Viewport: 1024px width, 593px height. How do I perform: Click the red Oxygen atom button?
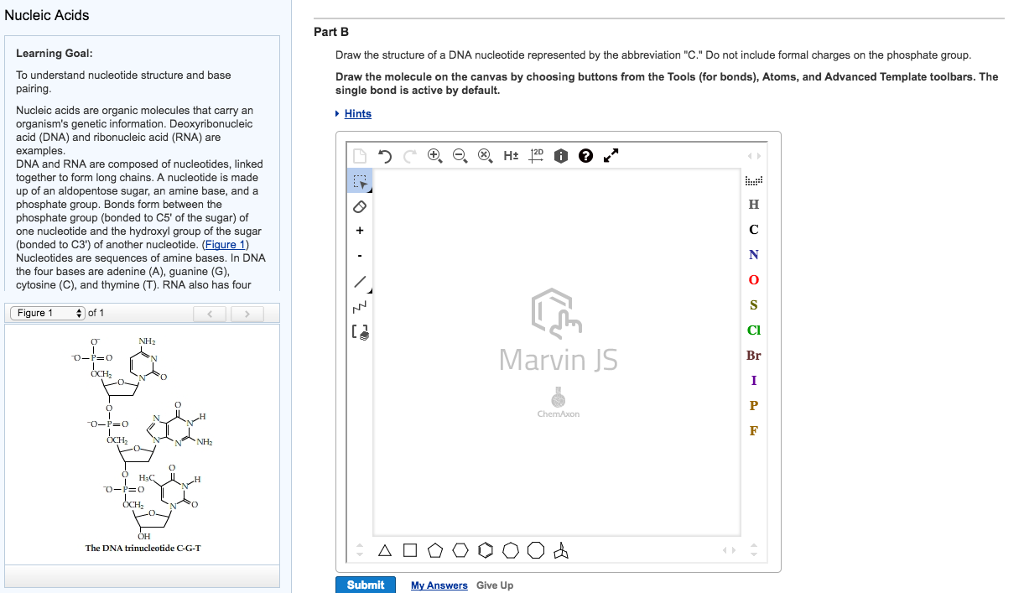click(754, 280)
